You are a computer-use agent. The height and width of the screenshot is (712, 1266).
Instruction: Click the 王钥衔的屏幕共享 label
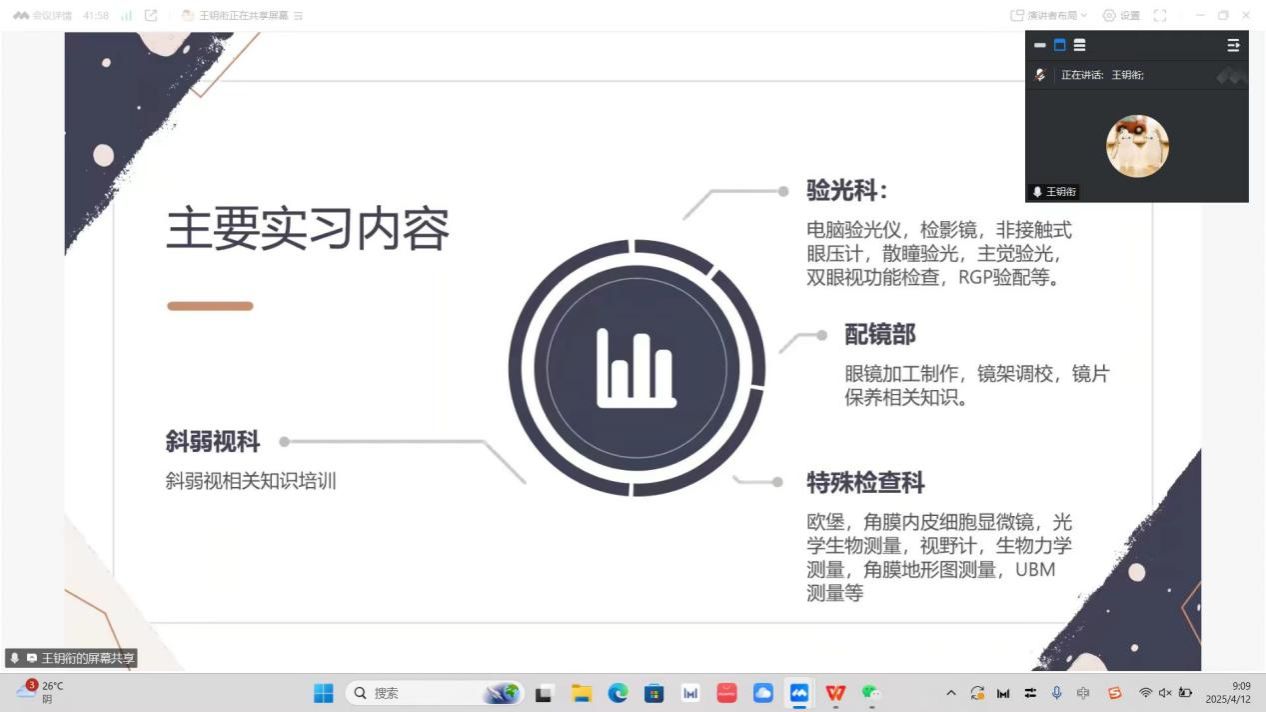[x=88, y=658]
